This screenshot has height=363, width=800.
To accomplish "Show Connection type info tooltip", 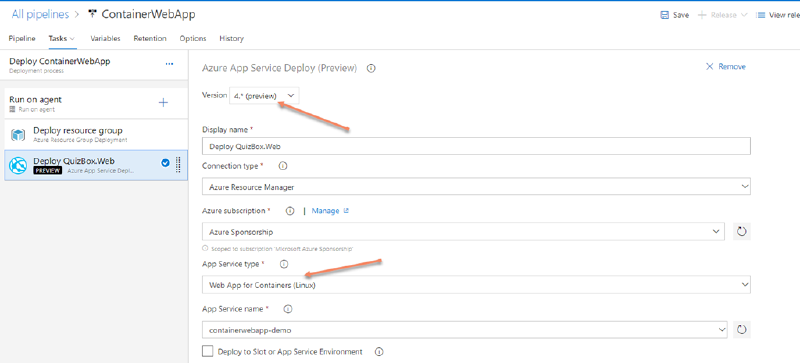I will tap(283, 166).
